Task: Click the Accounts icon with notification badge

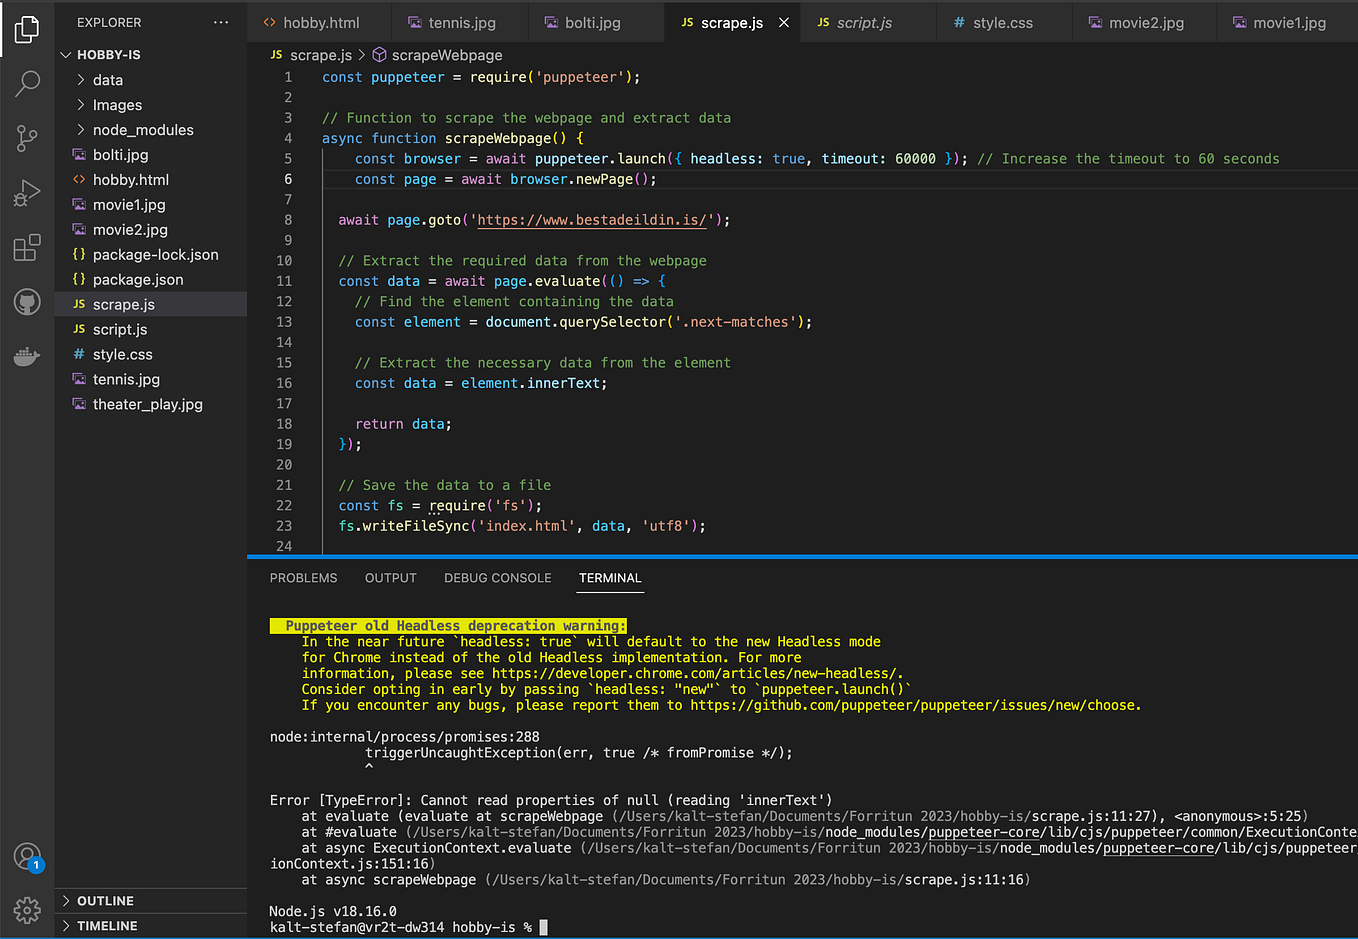Action: tap(27, 857)
